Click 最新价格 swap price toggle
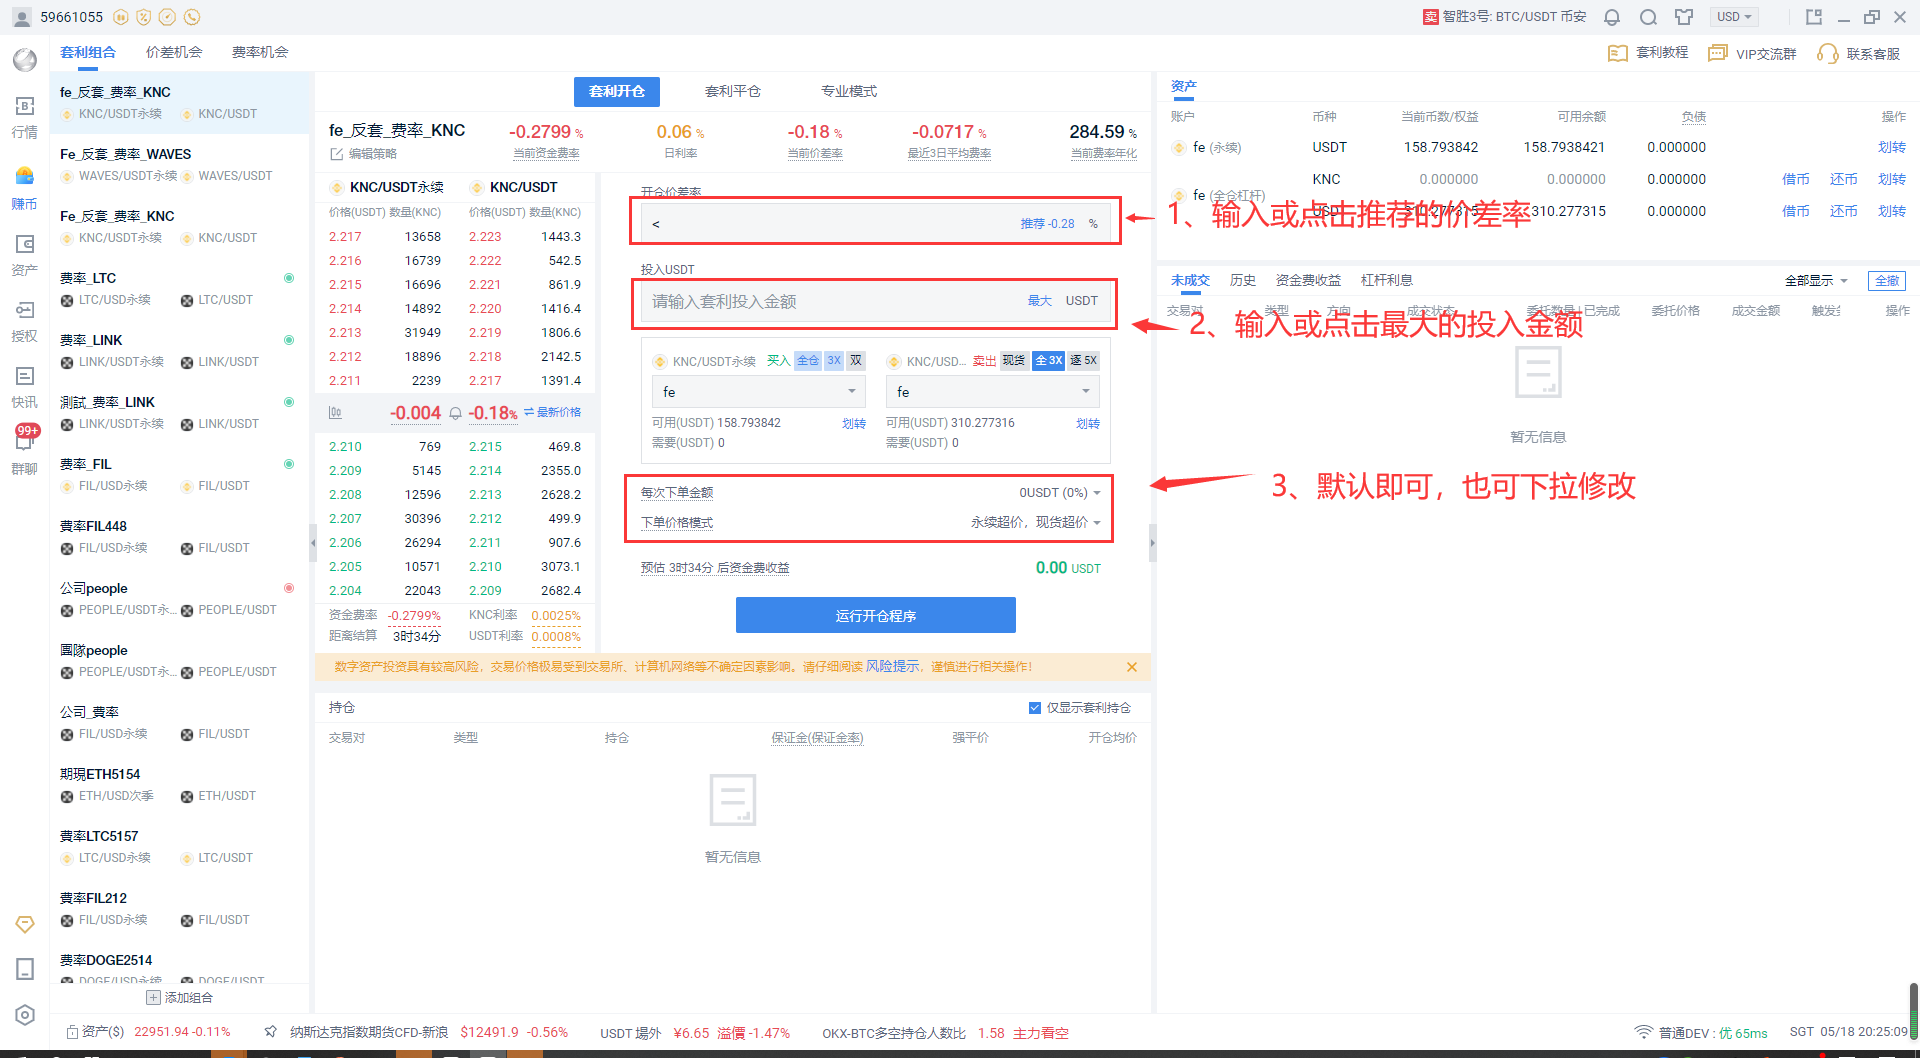The height and width of the screenshot is (1058, 1920). tap(552, 412)
